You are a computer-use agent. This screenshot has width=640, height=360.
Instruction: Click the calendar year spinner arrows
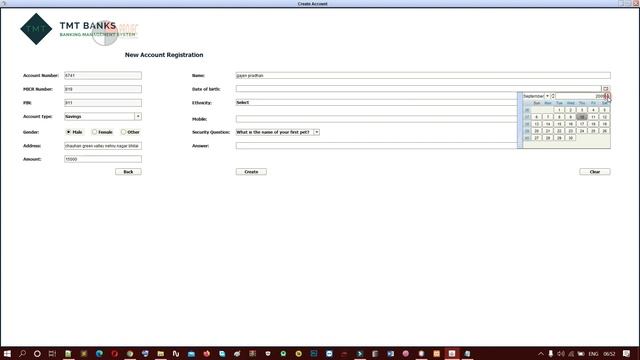point(608,96)
